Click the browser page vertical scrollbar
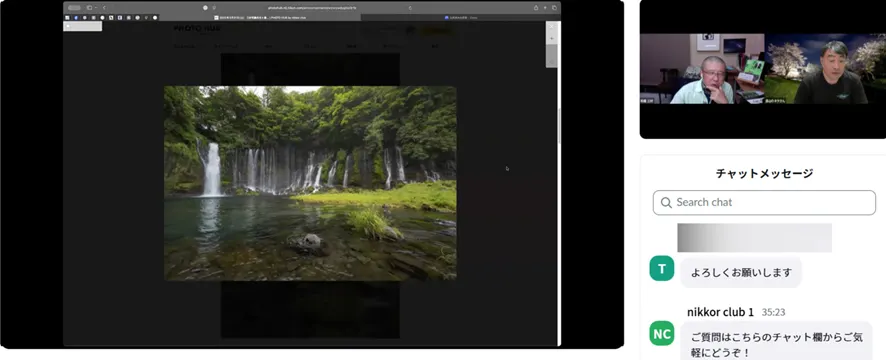This screenshot has width=886, height=360. tap(559, 125)
